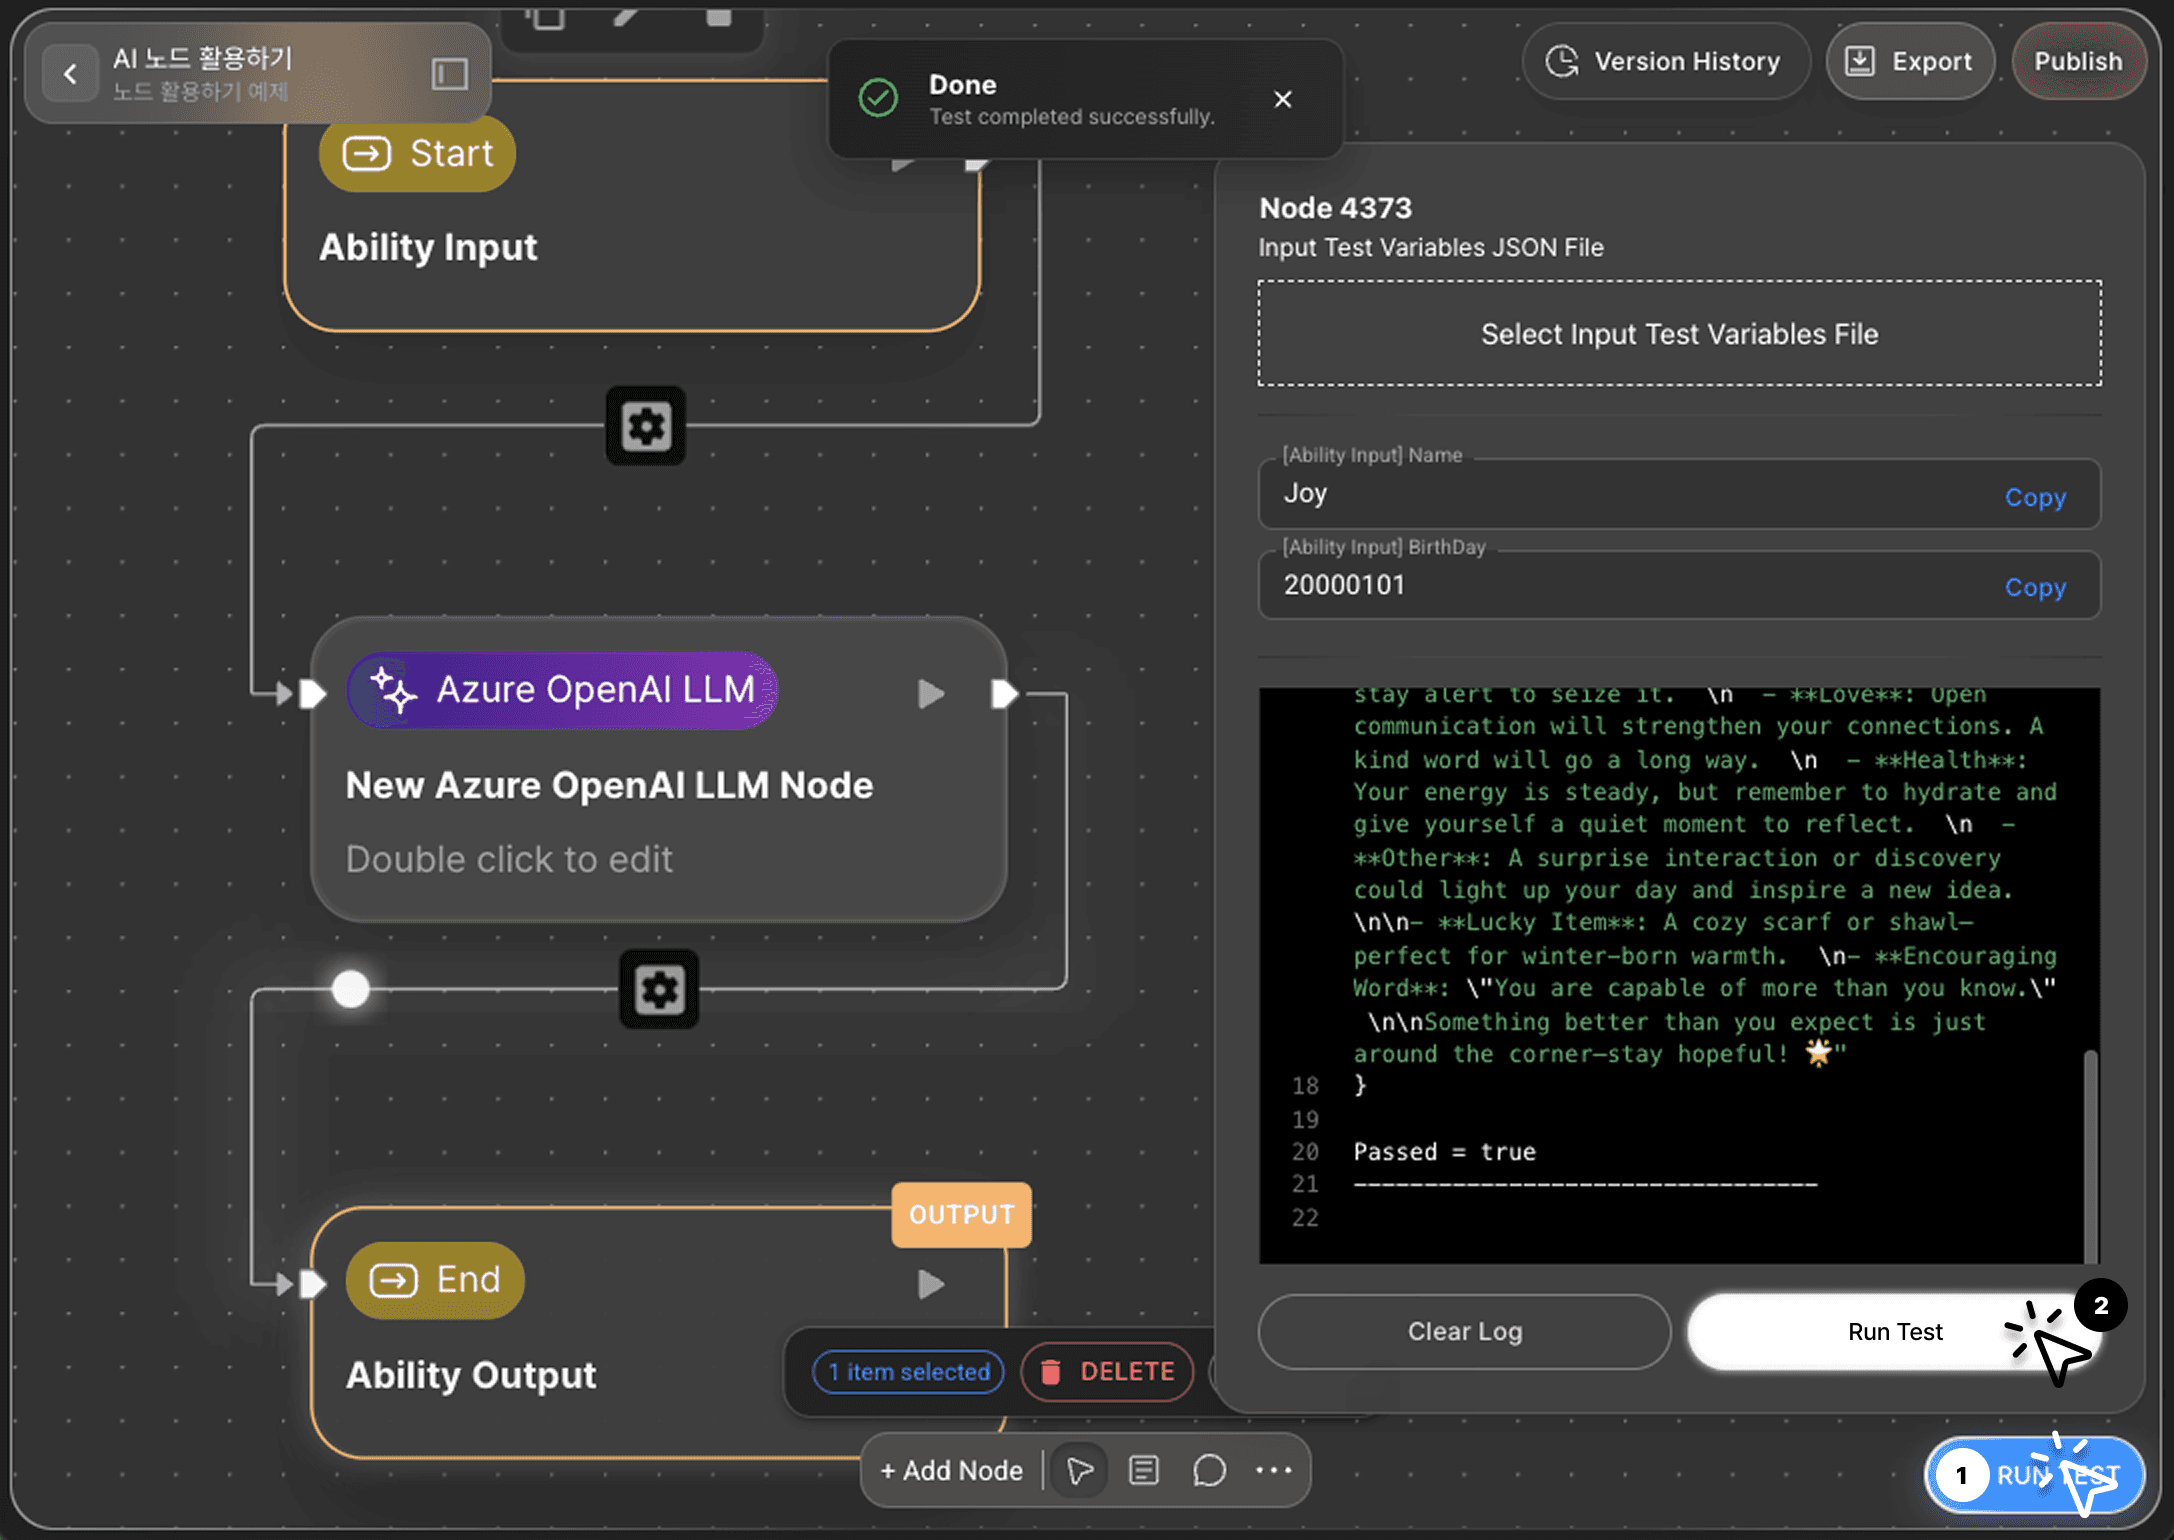Viewport: 2174px width, 1540px height.
Task: Click + Add Node button
Action: [951, 1470]
